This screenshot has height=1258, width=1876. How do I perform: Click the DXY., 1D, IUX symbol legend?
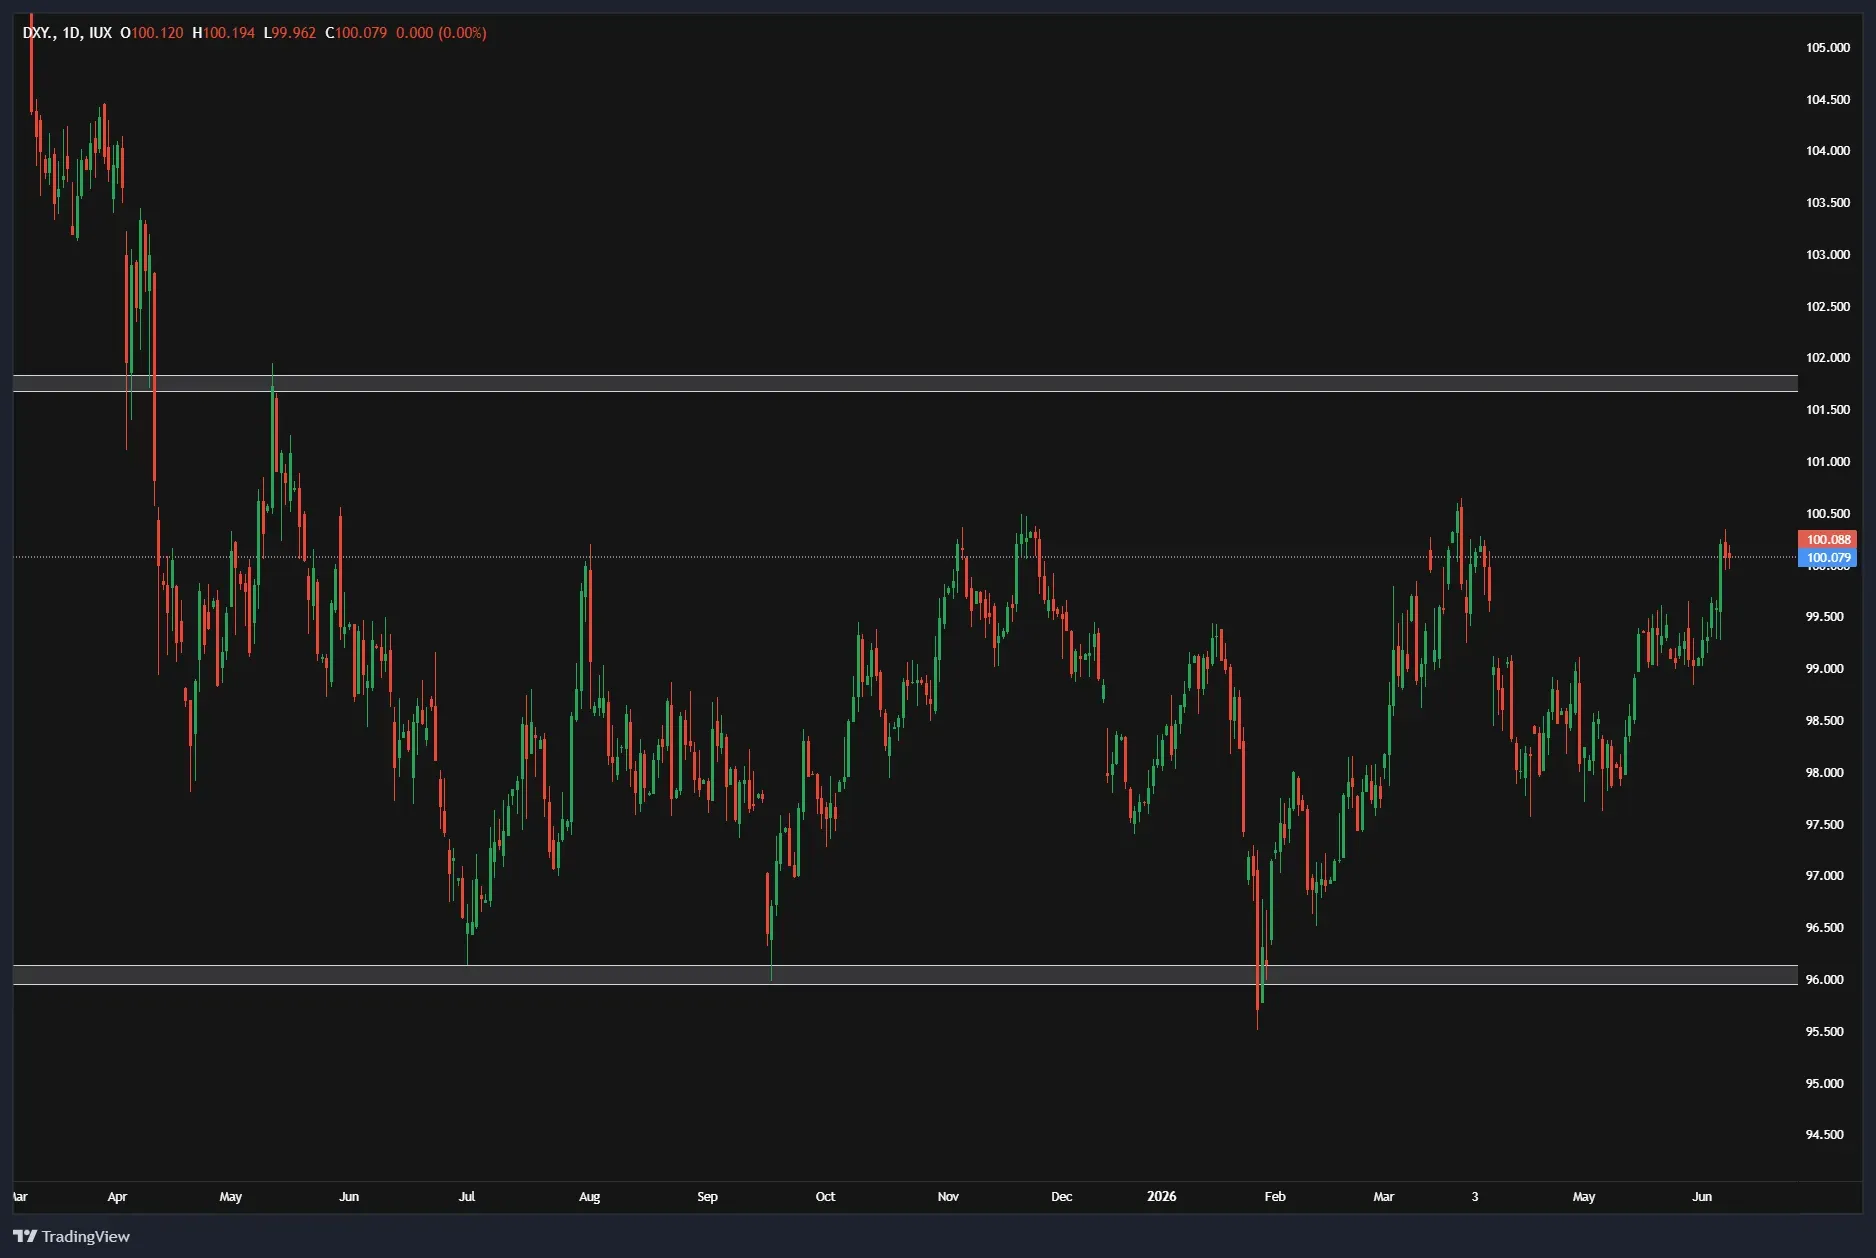click(x=67, y=33)
